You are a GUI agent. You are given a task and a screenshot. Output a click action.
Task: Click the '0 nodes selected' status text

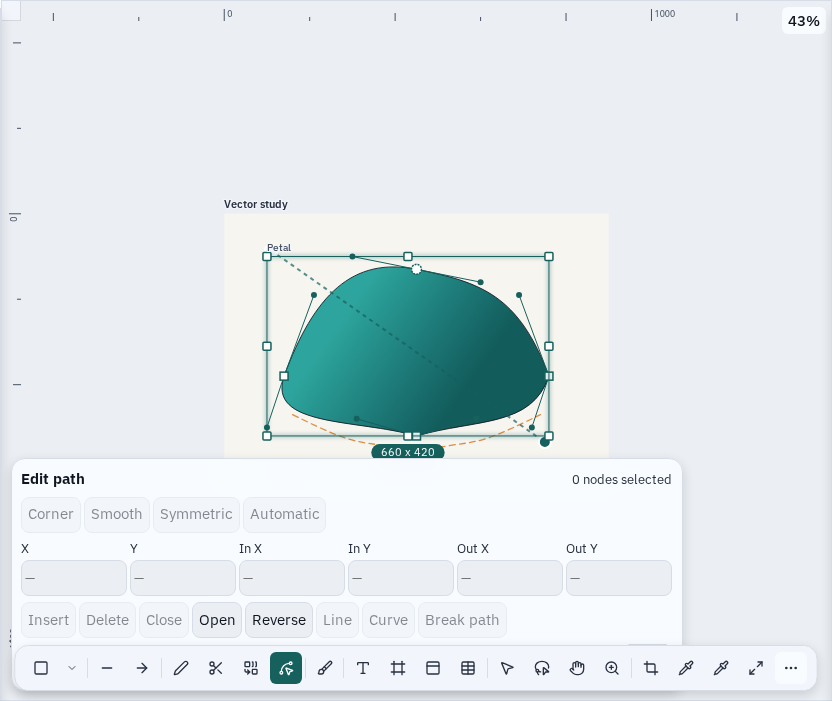[x=621, y=480]
